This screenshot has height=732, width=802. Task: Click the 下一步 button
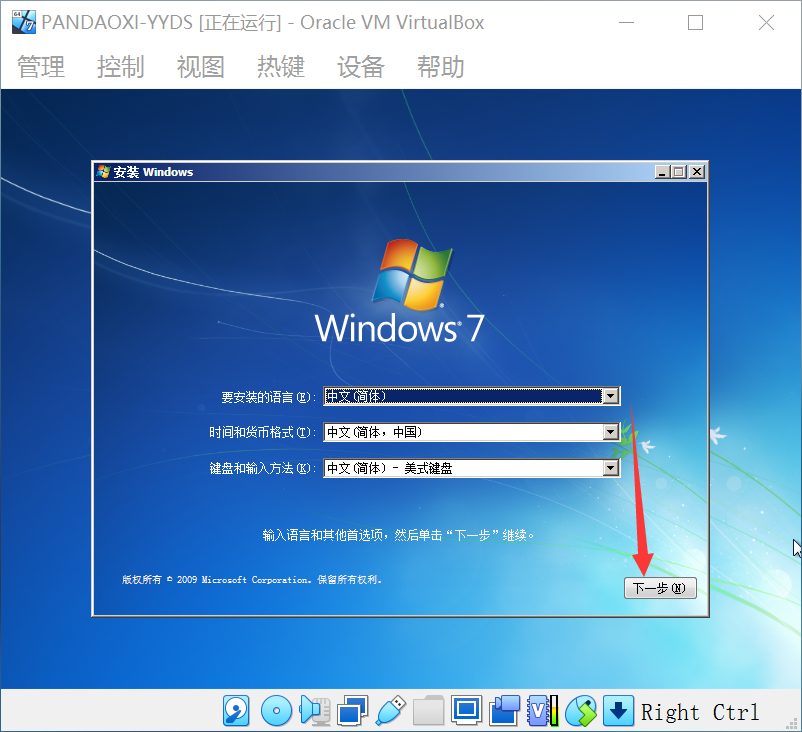[x=660, y=588]
